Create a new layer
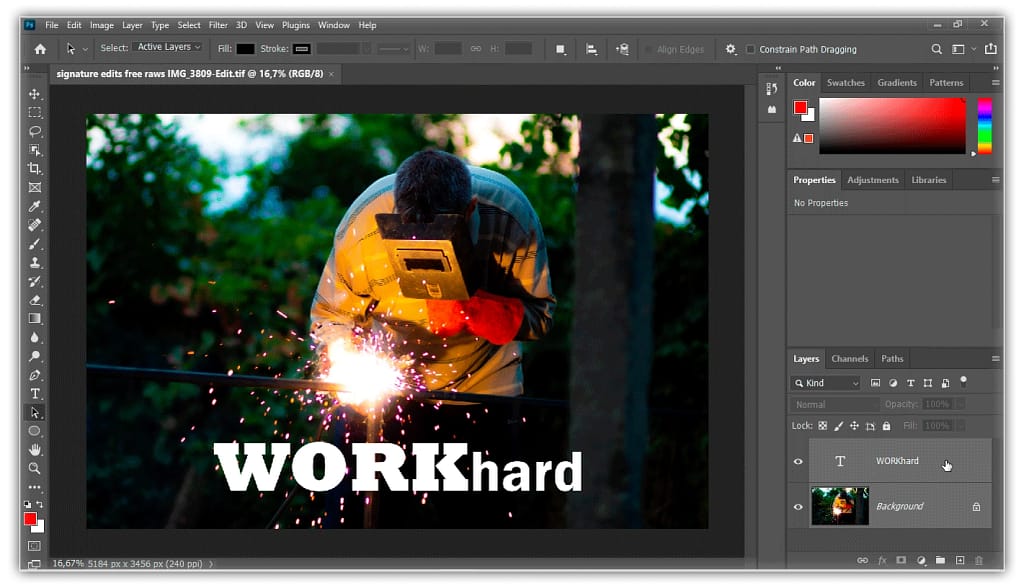 click(960, 560)
